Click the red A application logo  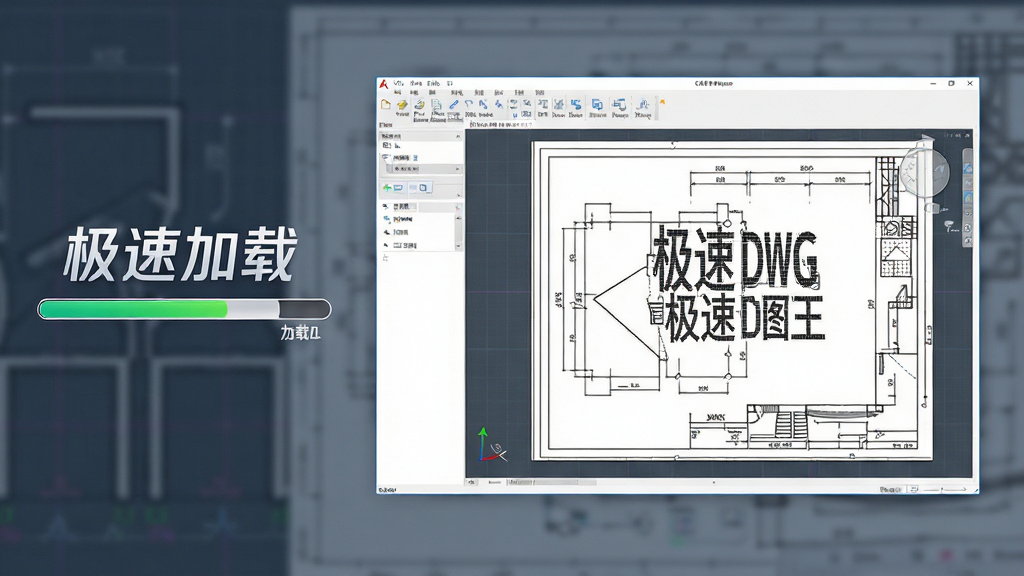(383, 84)
